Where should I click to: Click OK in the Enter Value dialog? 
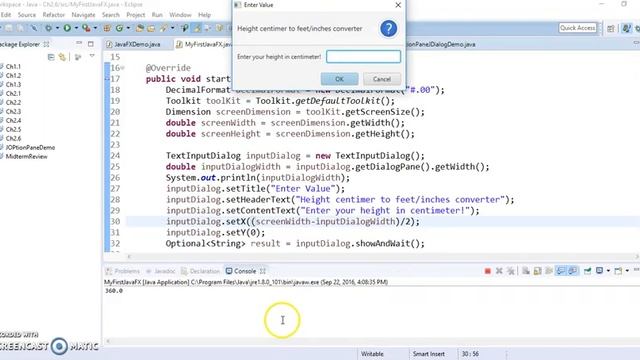[339, 79]
